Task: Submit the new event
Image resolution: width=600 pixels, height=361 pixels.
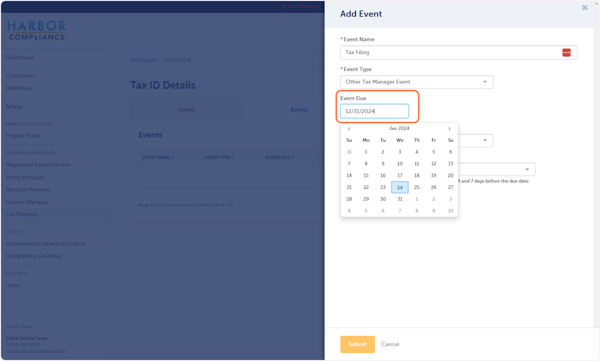Action: 357,344
